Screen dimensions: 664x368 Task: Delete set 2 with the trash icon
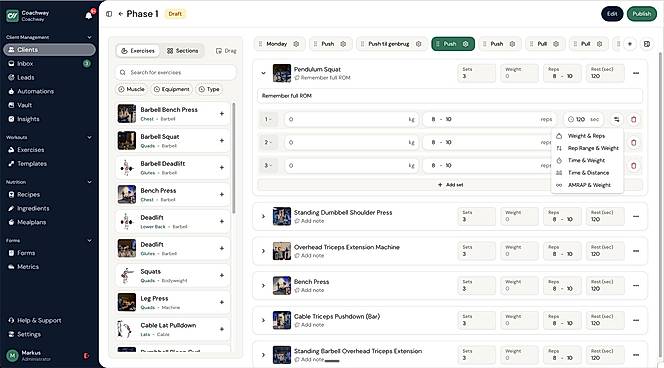tap(634, 143)
